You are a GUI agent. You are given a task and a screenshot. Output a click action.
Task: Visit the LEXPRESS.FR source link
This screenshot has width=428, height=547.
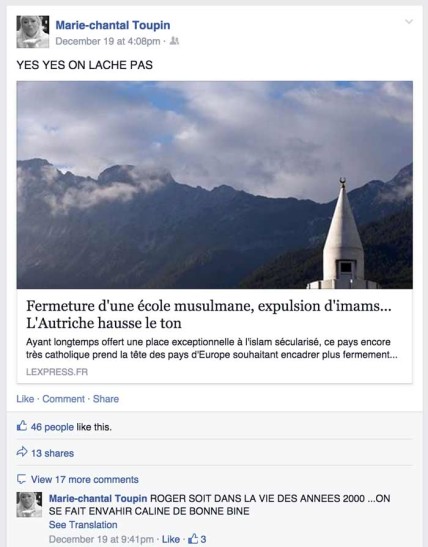point(57,372)
